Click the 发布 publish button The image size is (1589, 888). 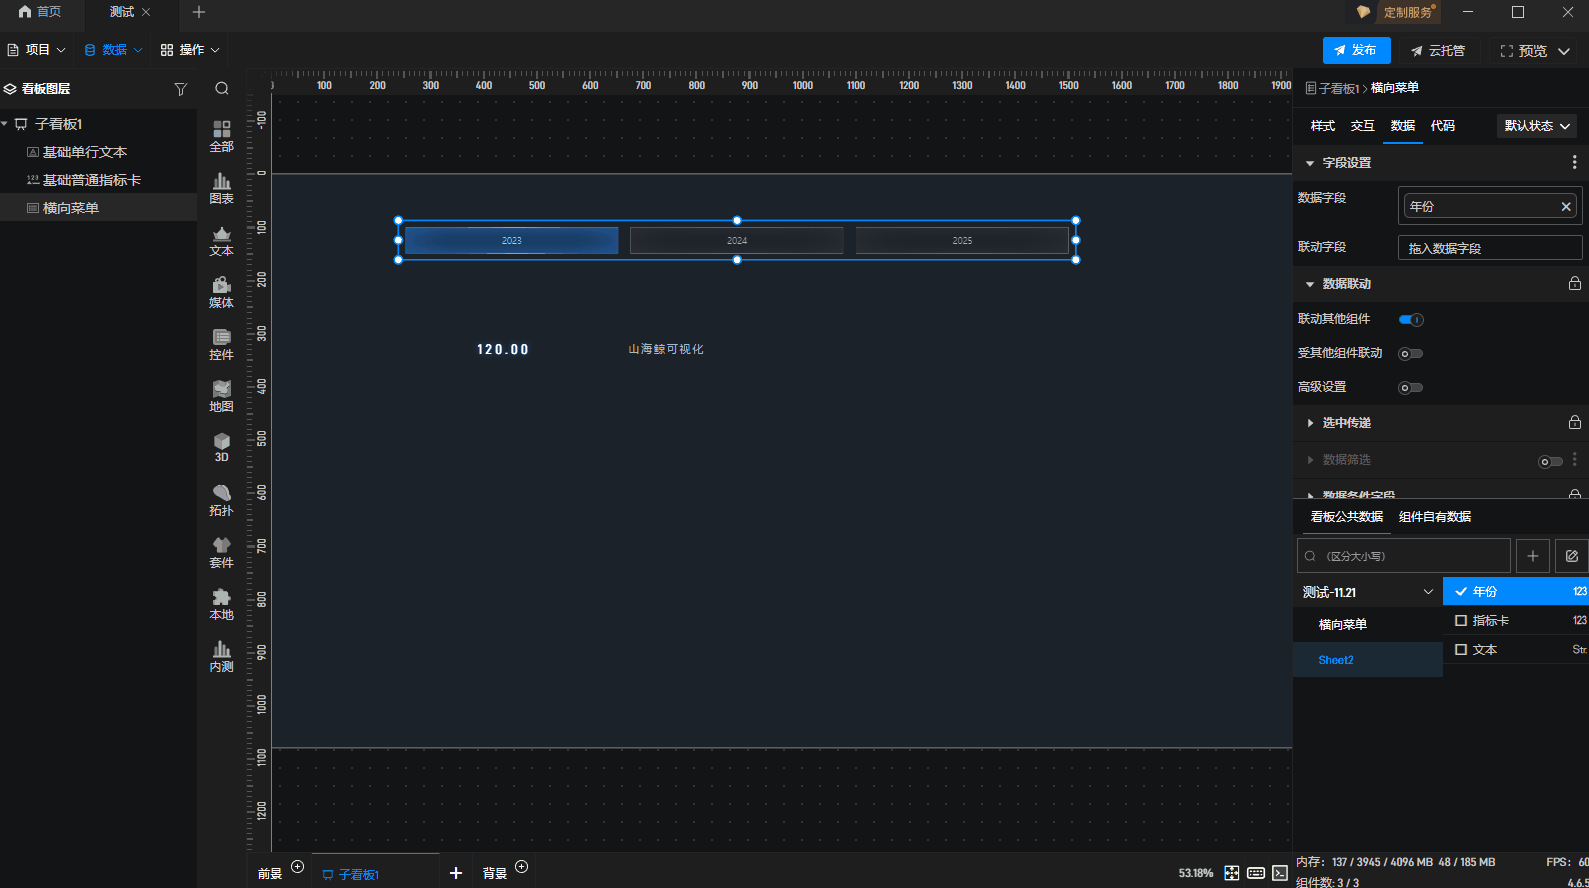pyautogui.click(x=1356, y=50)
